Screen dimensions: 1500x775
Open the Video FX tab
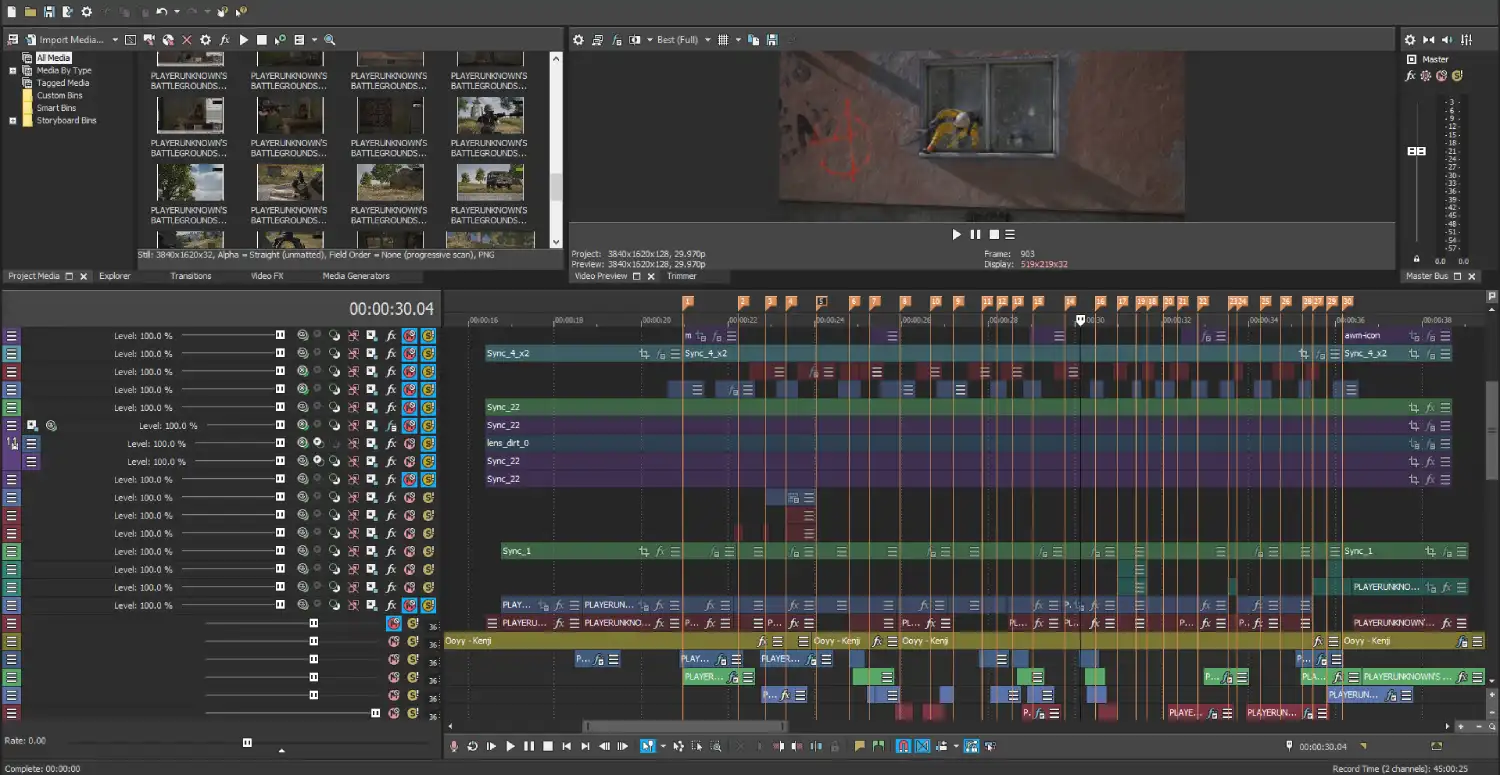pos(267,276)
